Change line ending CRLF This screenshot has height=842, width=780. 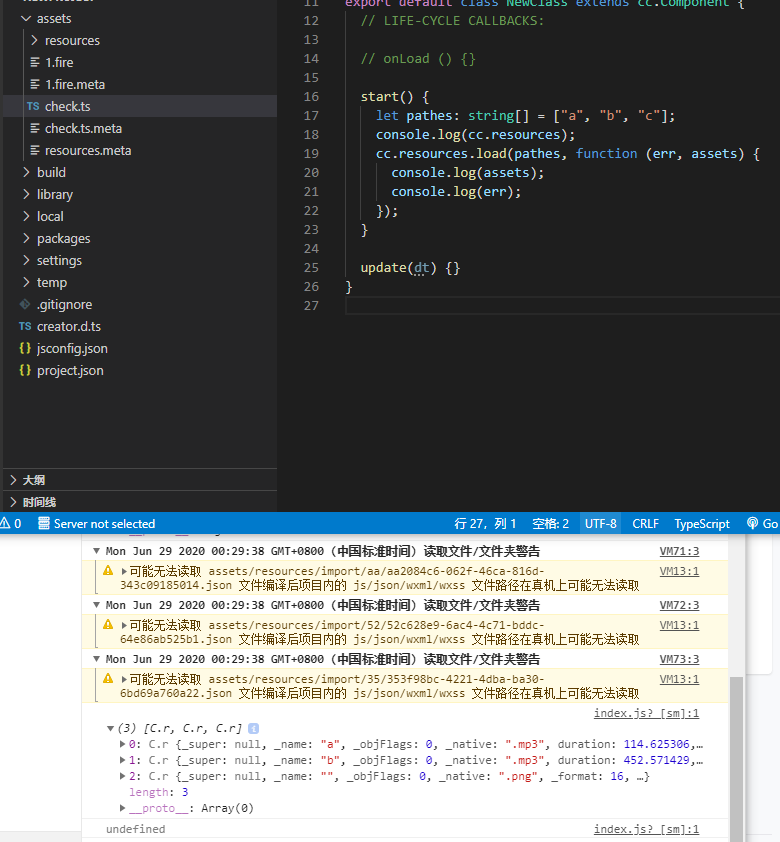(645, 524)
